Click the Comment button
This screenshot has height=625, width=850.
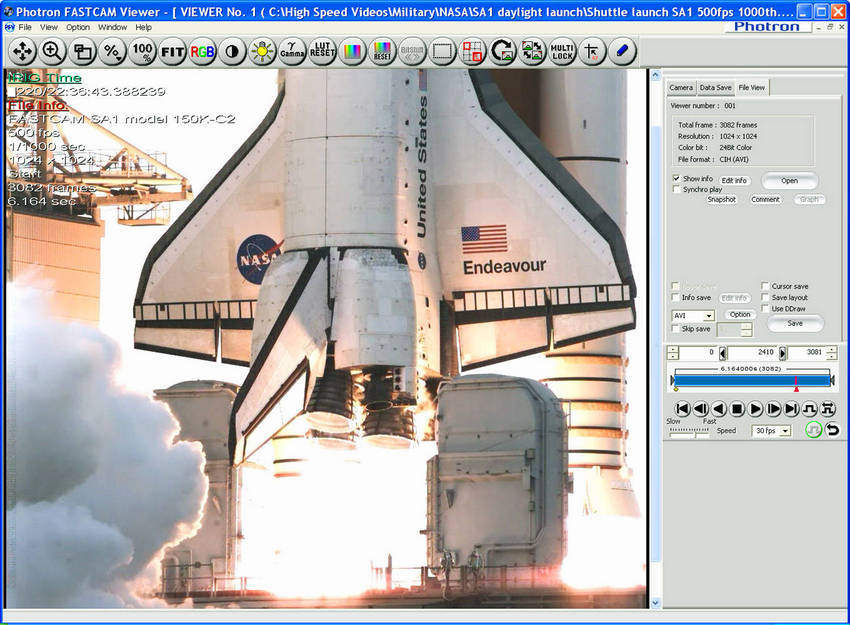click(x=765, y=199)
